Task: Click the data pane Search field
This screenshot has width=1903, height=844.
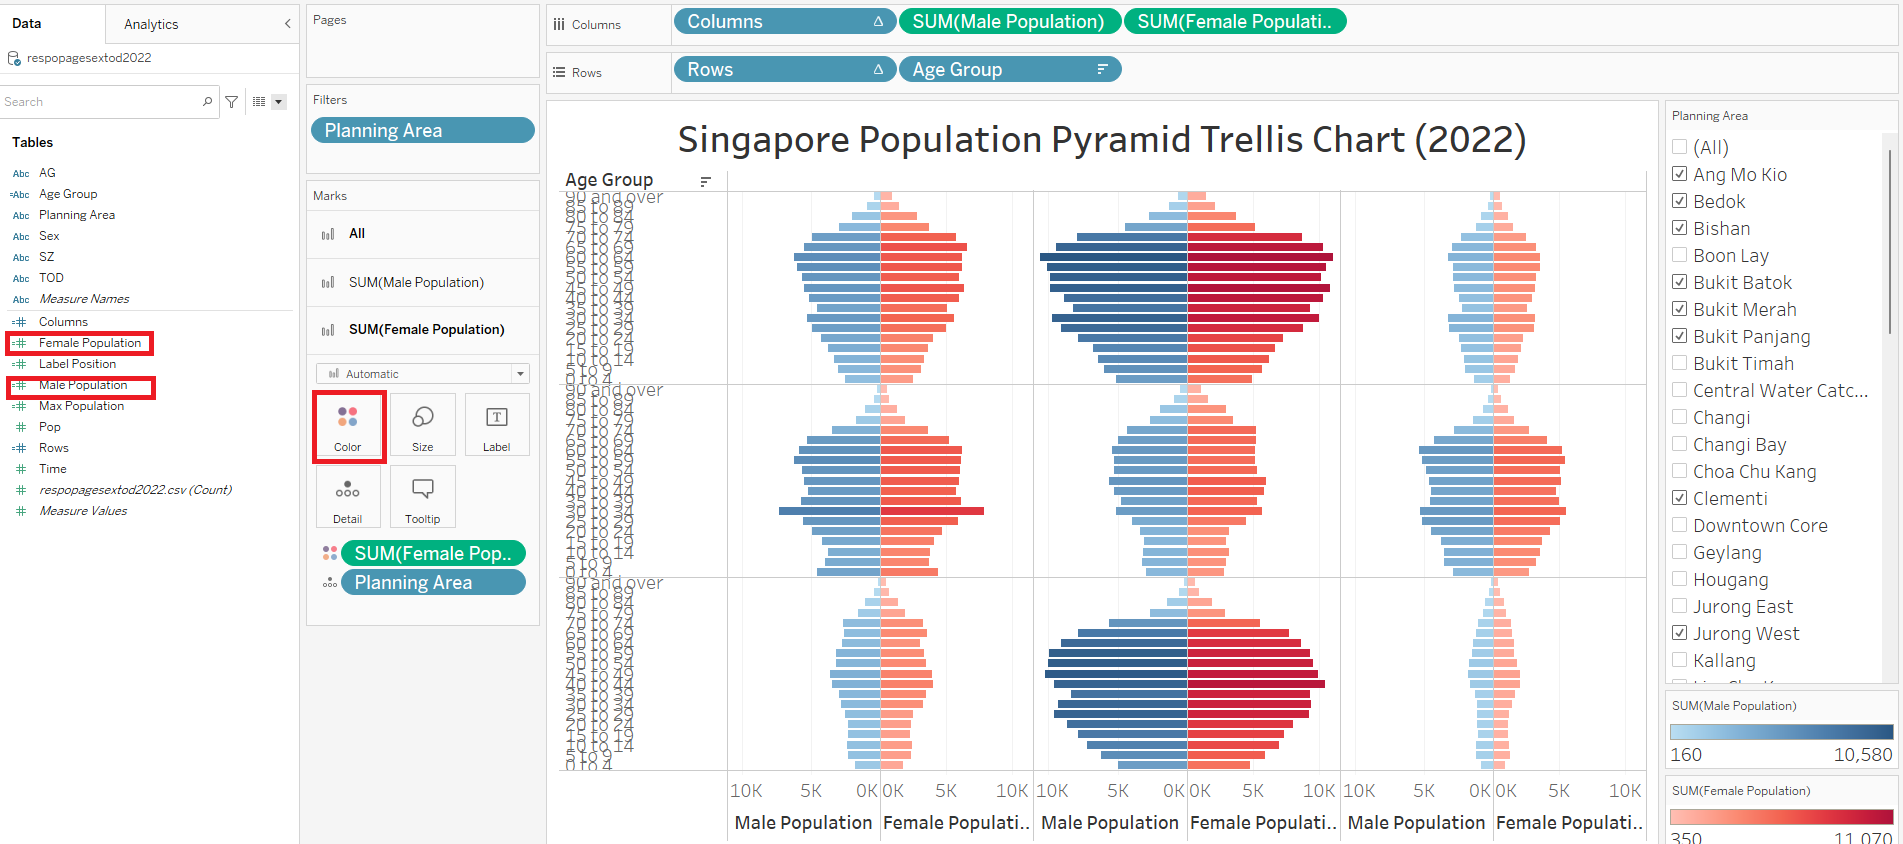Action: point(100,102)
